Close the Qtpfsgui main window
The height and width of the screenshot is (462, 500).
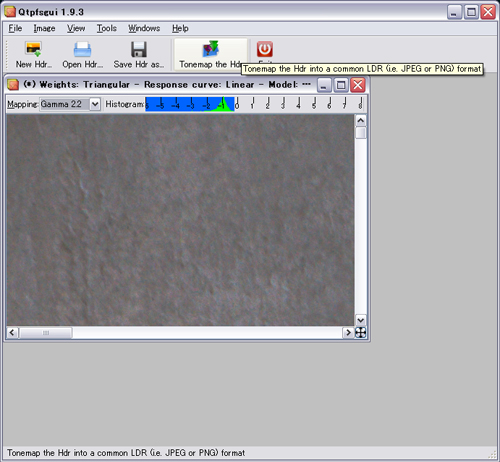click(488, 12)
